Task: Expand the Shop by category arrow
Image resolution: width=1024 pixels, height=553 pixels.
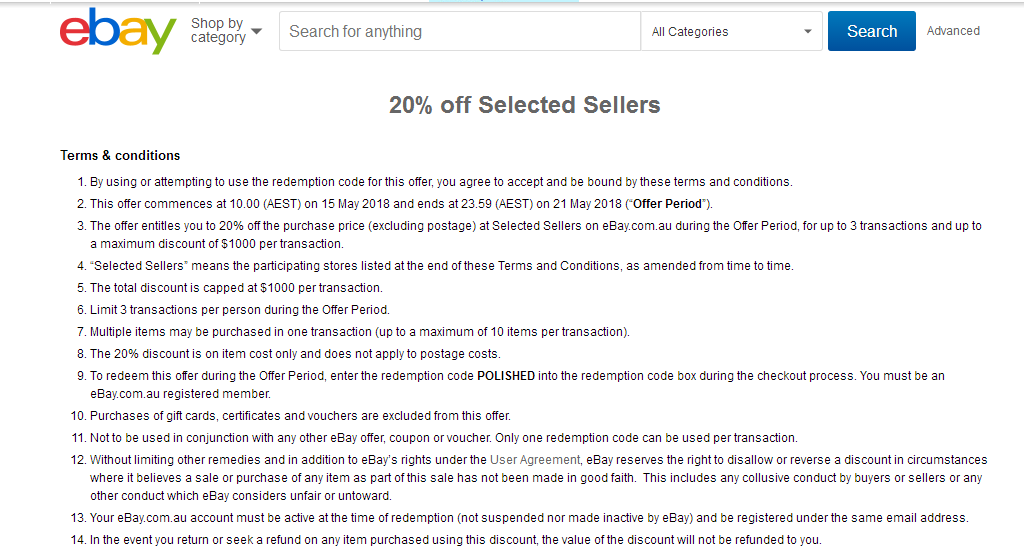Action: click(257, 31)
